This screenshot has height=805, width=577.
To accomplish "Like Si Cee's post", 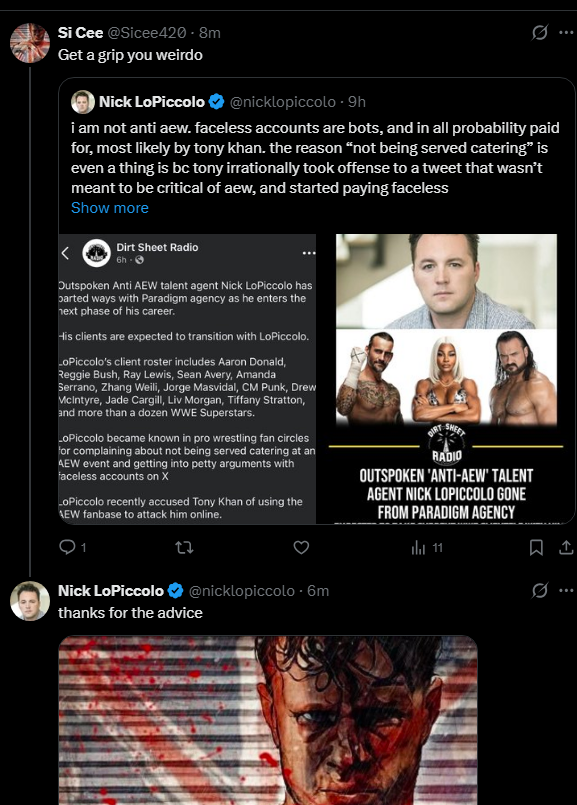I will (x=301, y=548).
